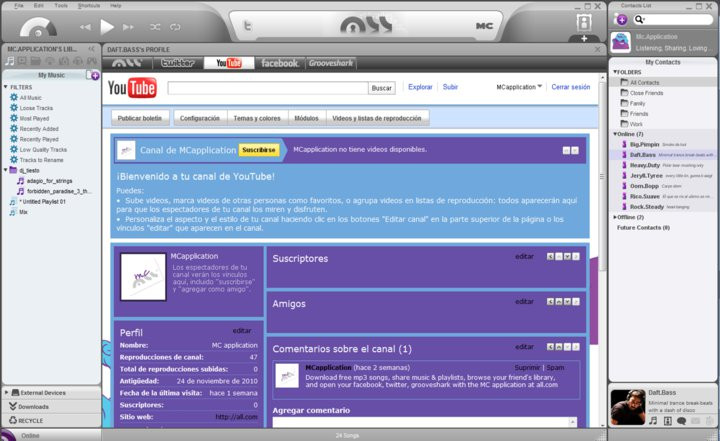Click the YouTube search input field
The height and width of the screenshot is (441, 720).
[x=268, y=88]
